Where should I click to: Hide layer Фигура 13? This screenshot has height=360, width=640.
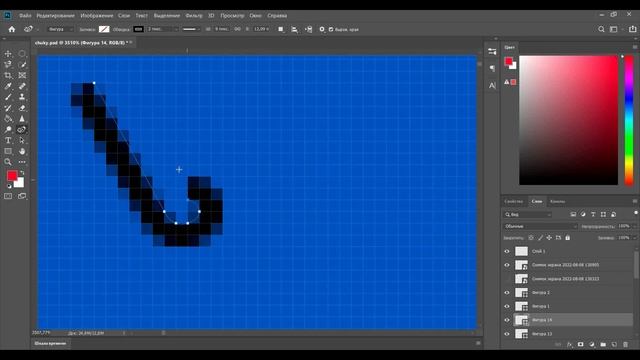point(507,334)
